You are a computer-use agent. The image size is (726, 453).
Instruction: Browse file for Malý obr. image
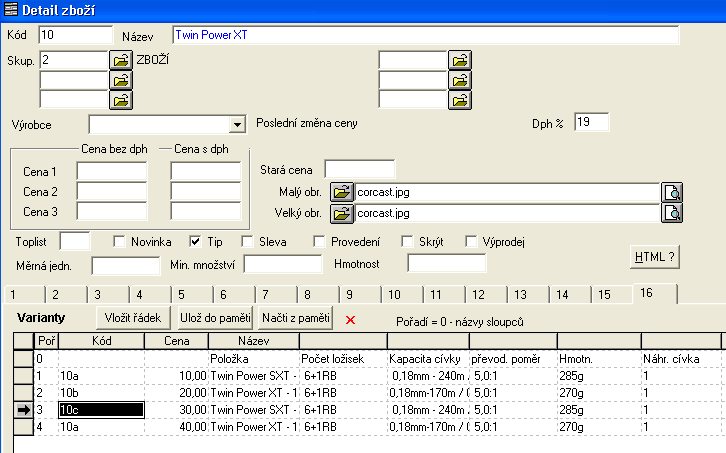(342, 192)
